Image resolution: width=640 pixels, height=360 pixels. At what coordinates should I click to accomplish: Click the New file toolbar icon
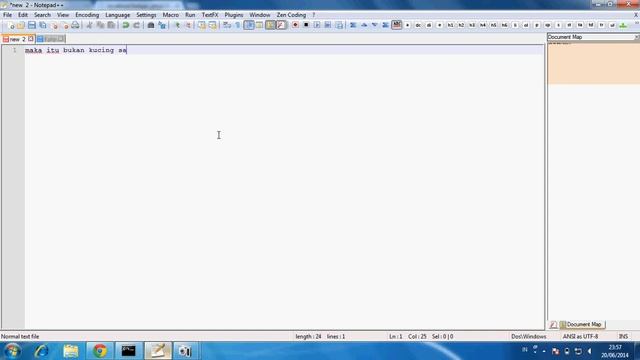[11, 25]
